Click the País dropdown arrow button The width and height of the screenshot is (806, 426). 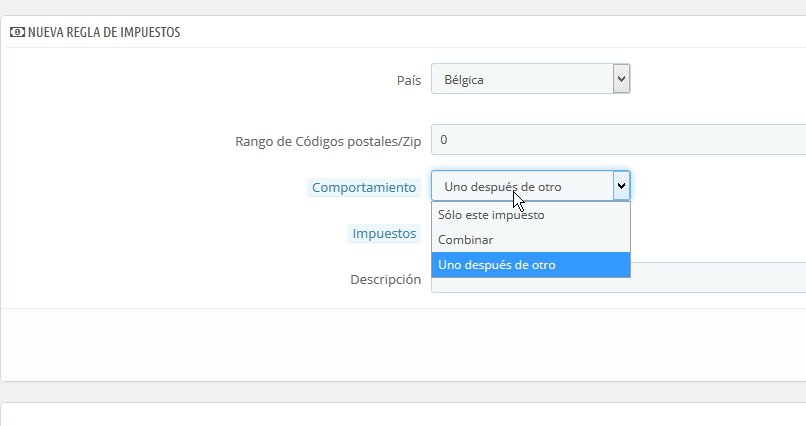pos(621,78)
